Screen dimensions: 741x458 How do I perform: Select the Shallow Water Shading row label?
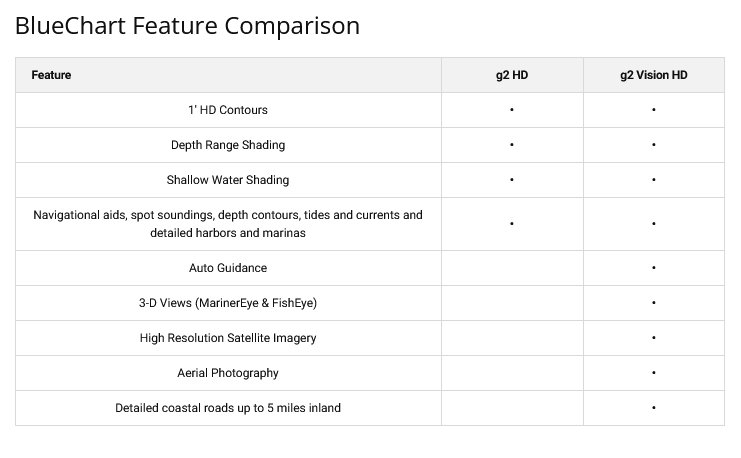228,180
